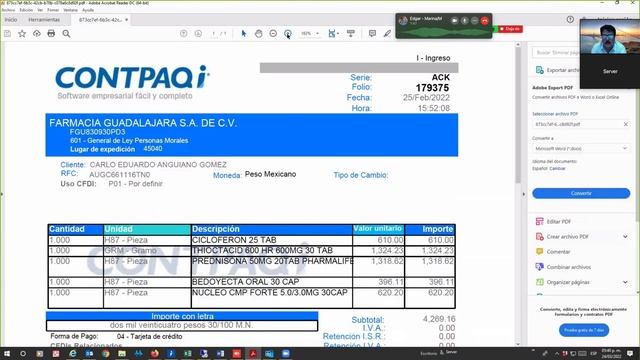Add the document to starred favorites
640x360 pixels.
coord(22,33)
